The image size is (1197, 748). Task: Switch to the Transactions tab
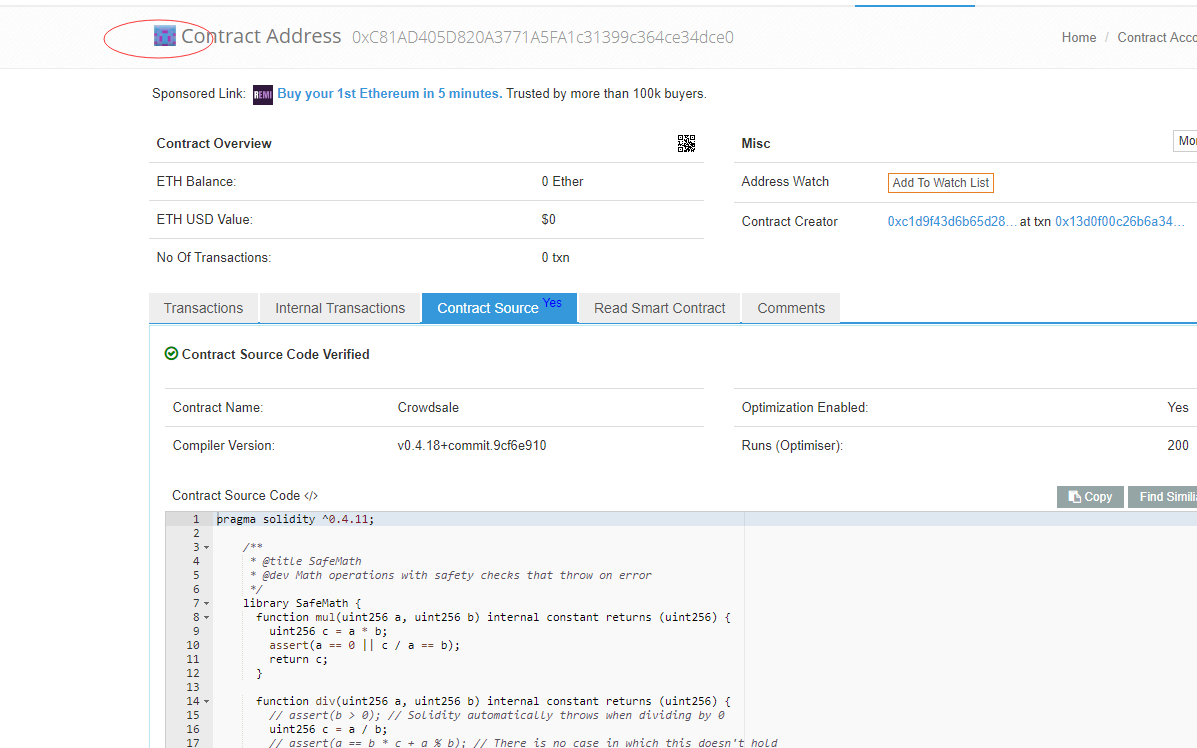[x=203, y=308]
